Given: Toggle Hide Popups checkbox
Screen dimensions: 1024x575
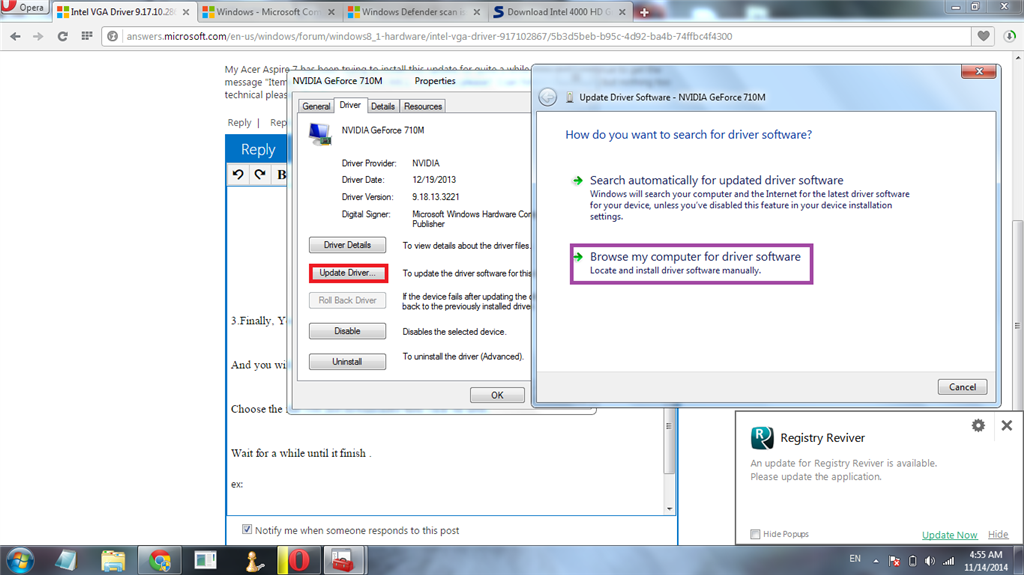Looking at the screenshot, I should tap(756, 534).
